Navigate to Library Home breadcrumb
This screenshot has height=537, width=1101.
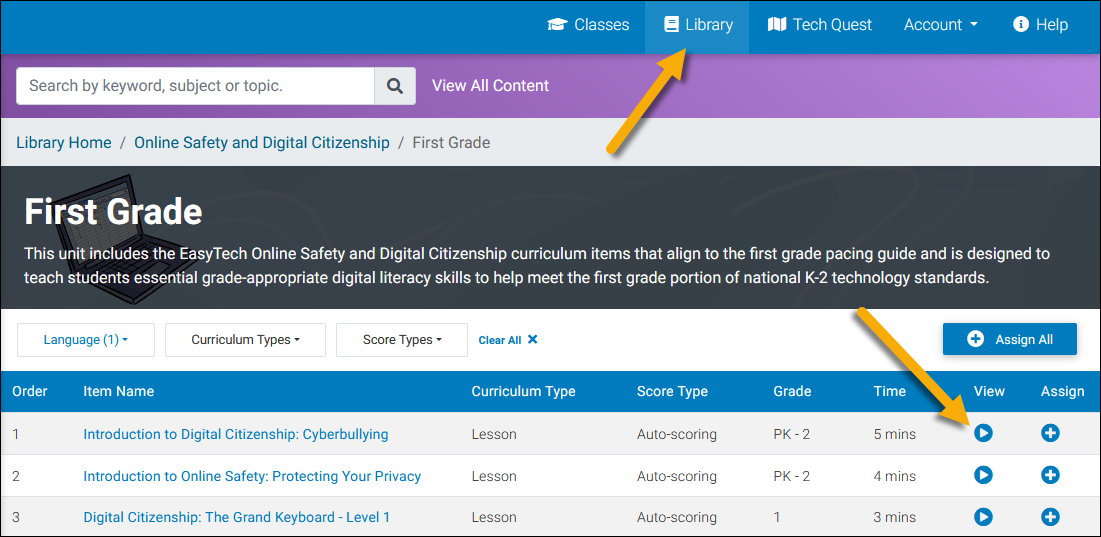pyautogui.click(x=64, y=143)
